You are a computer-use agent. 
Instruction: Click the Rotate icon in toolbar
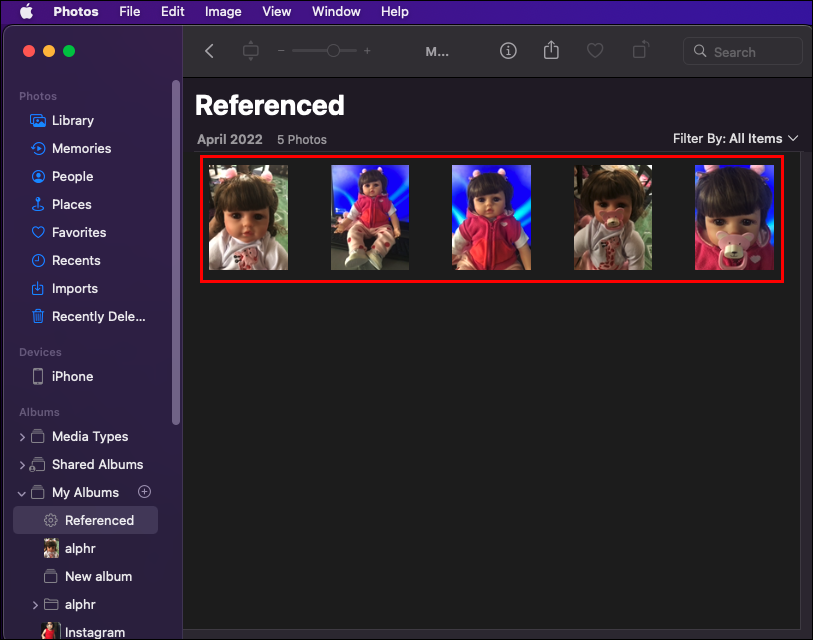(x=641, y=50)
